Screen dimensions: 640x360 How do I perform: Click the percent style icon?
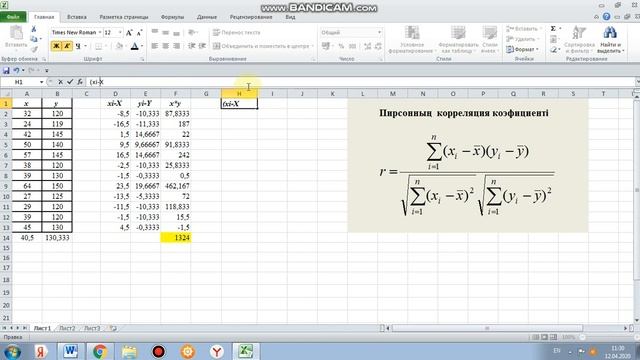pyautogui.click(x=341, y=46)
